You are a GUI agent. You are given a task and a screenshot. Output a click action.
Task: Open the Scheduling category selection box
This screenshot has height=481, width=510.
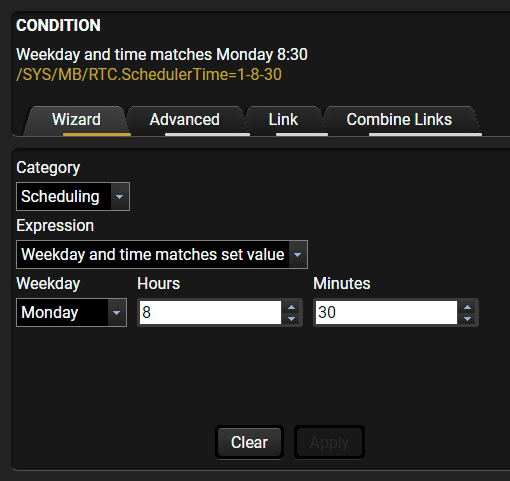(x=73, y=197)
